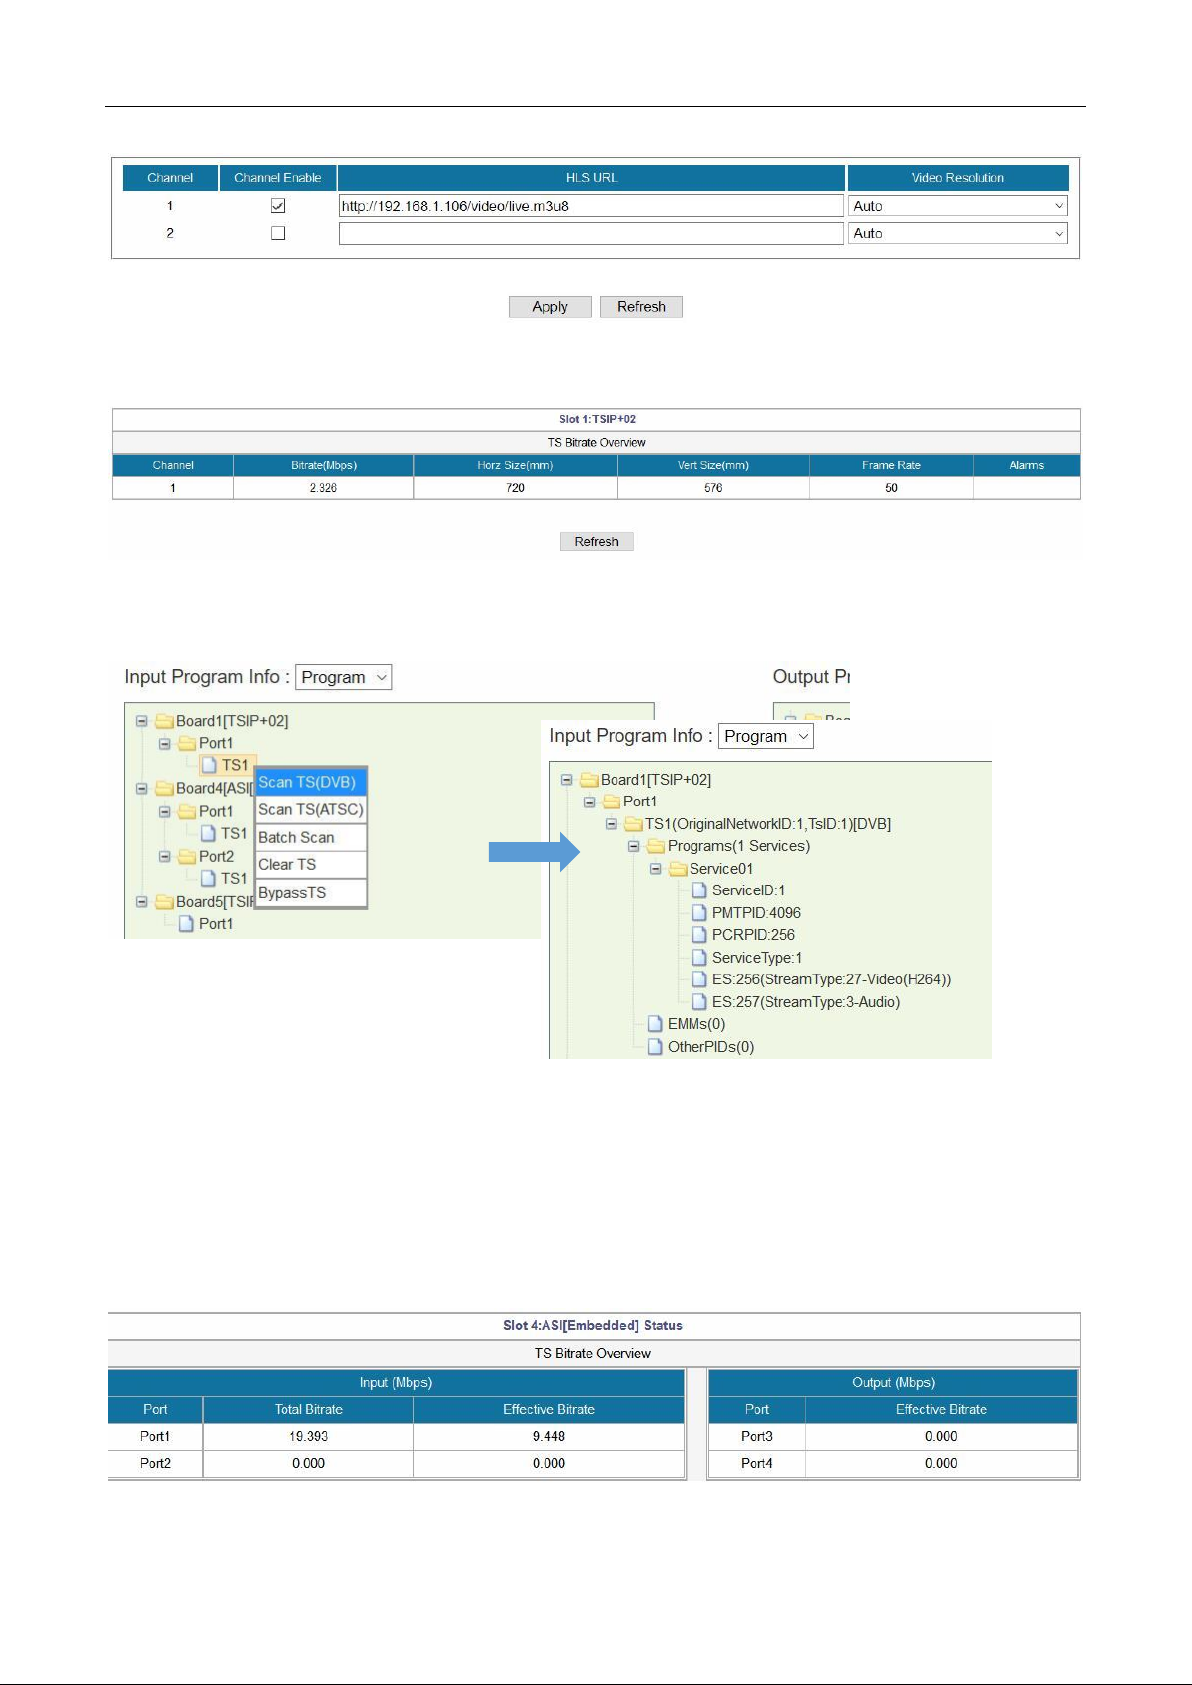Image resolution: width=1192 pixels, height=1685 pixels.
Task: Click the Port3 output row label
Action: (757, 1436)
